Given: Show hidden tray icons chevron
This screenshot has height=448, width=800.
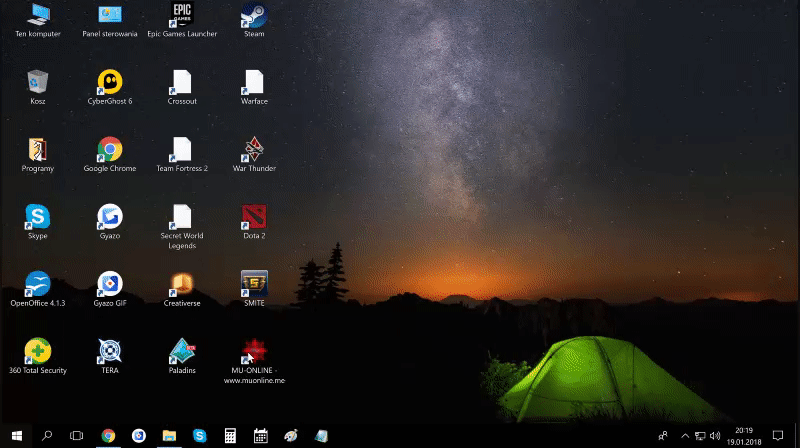Looking at the screenshot, I should [685, 436].
